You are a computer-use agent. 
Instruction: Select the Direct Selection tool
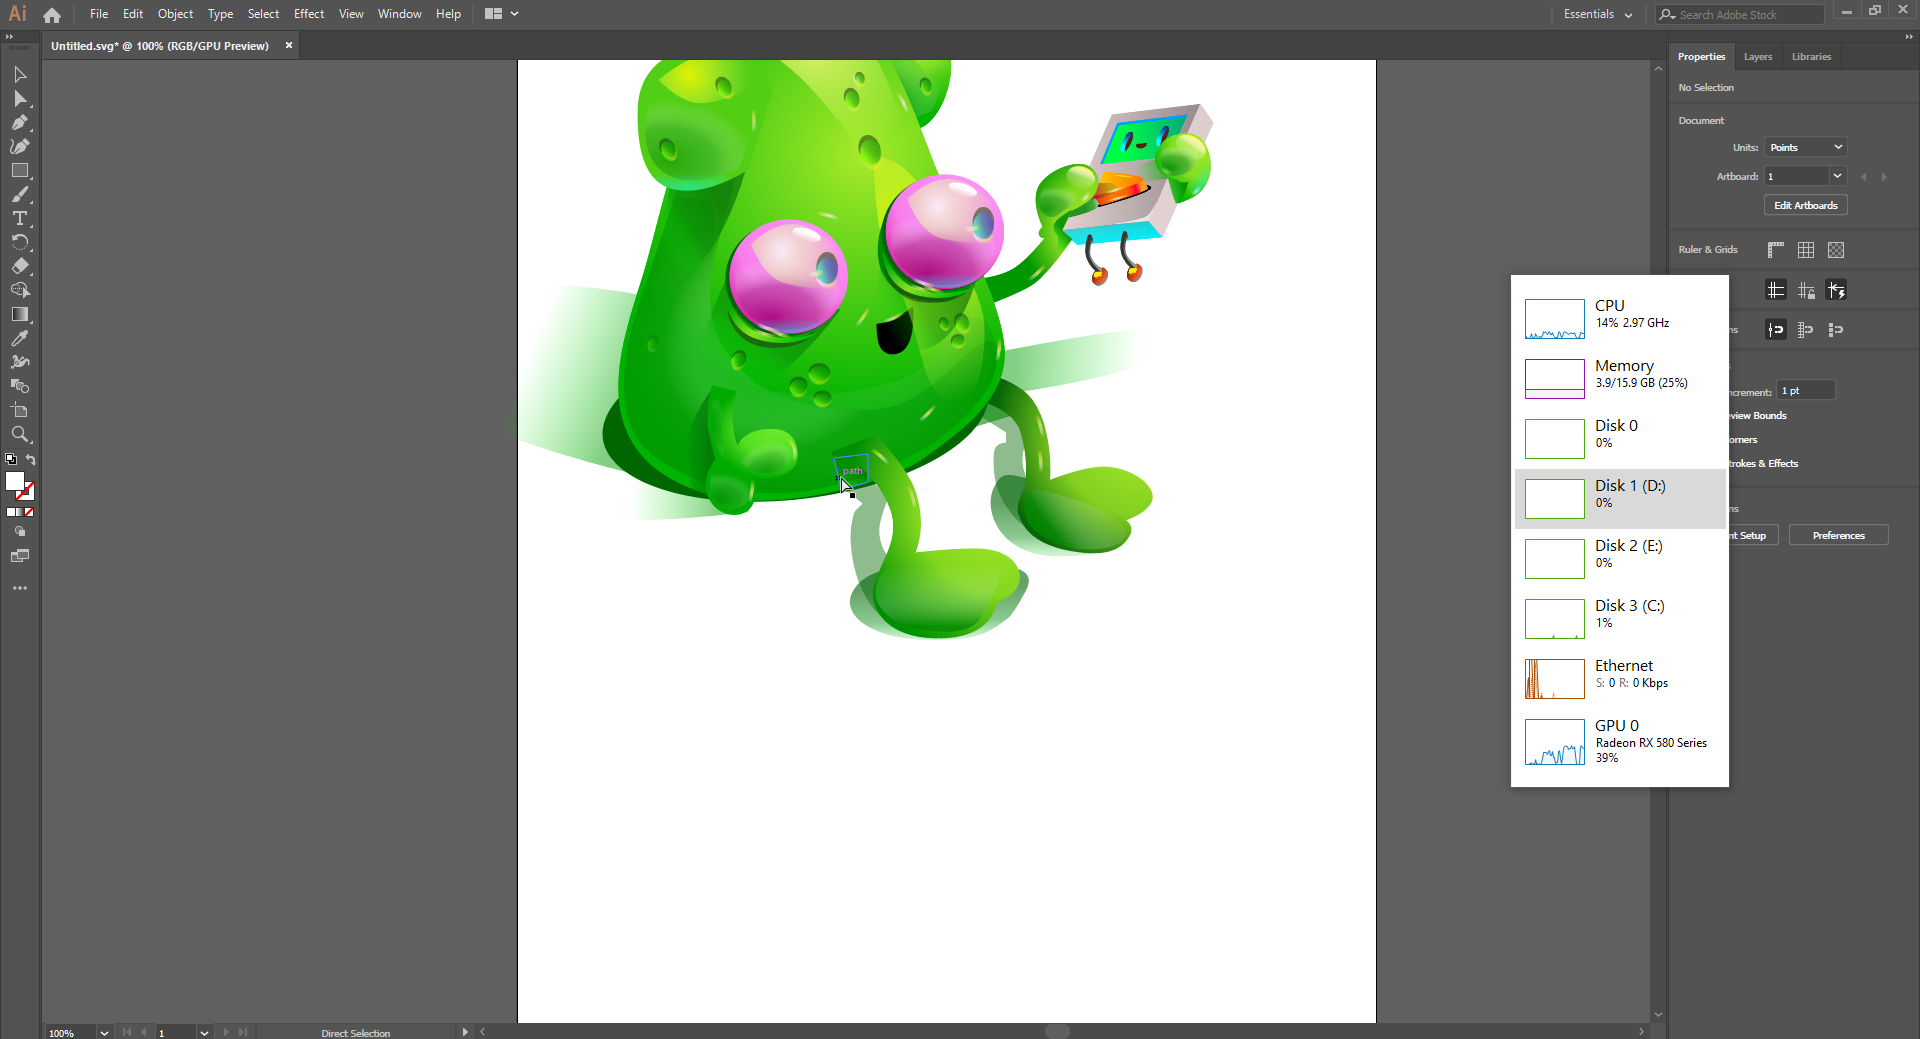(19, 99)
